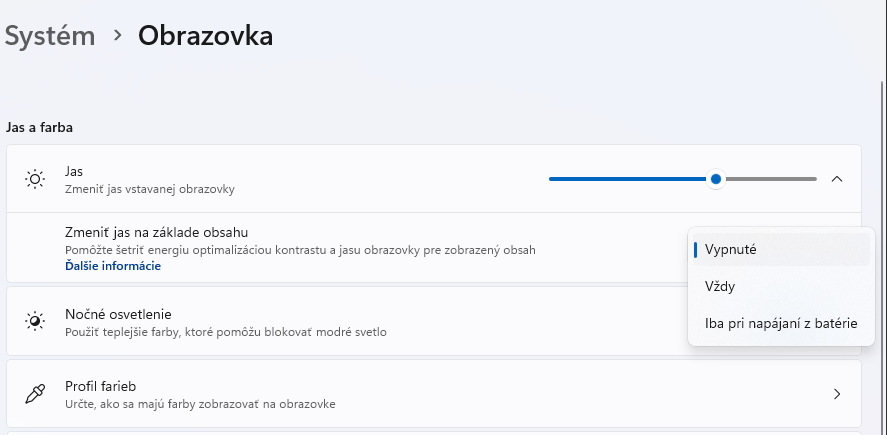Click the Nočné osvetlenie night light icon
This screenshot has height=435, width=887.
coord(35,321)
